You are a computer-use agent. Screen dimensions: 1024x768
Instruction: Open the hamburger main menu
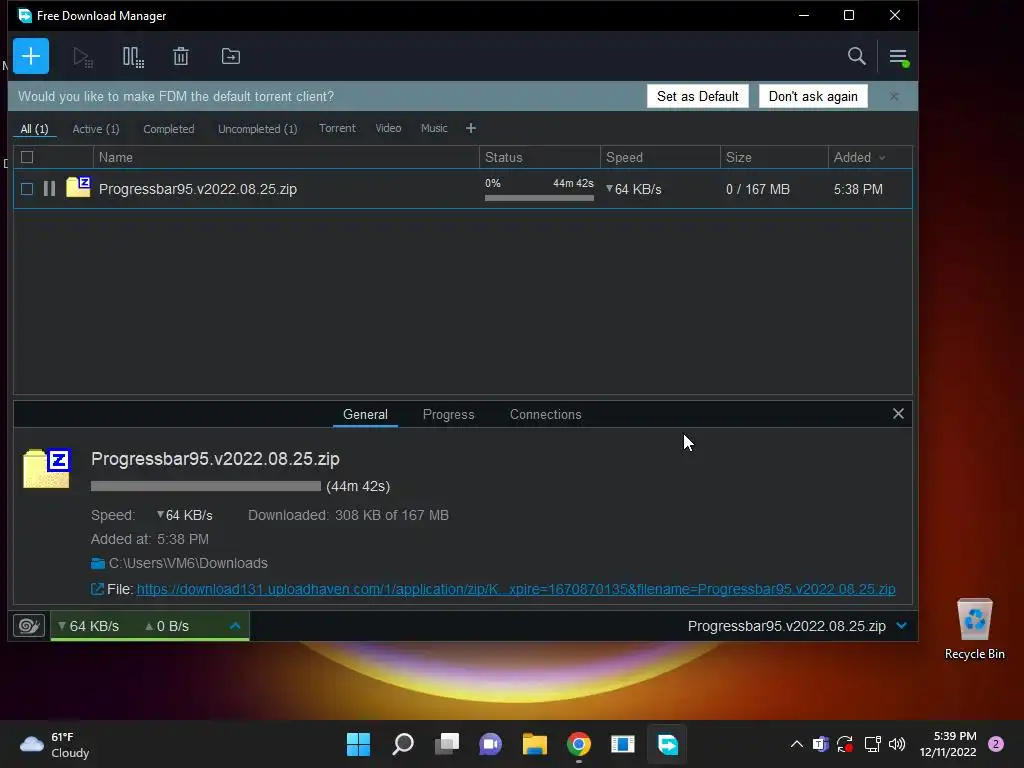tap(898, 57)
